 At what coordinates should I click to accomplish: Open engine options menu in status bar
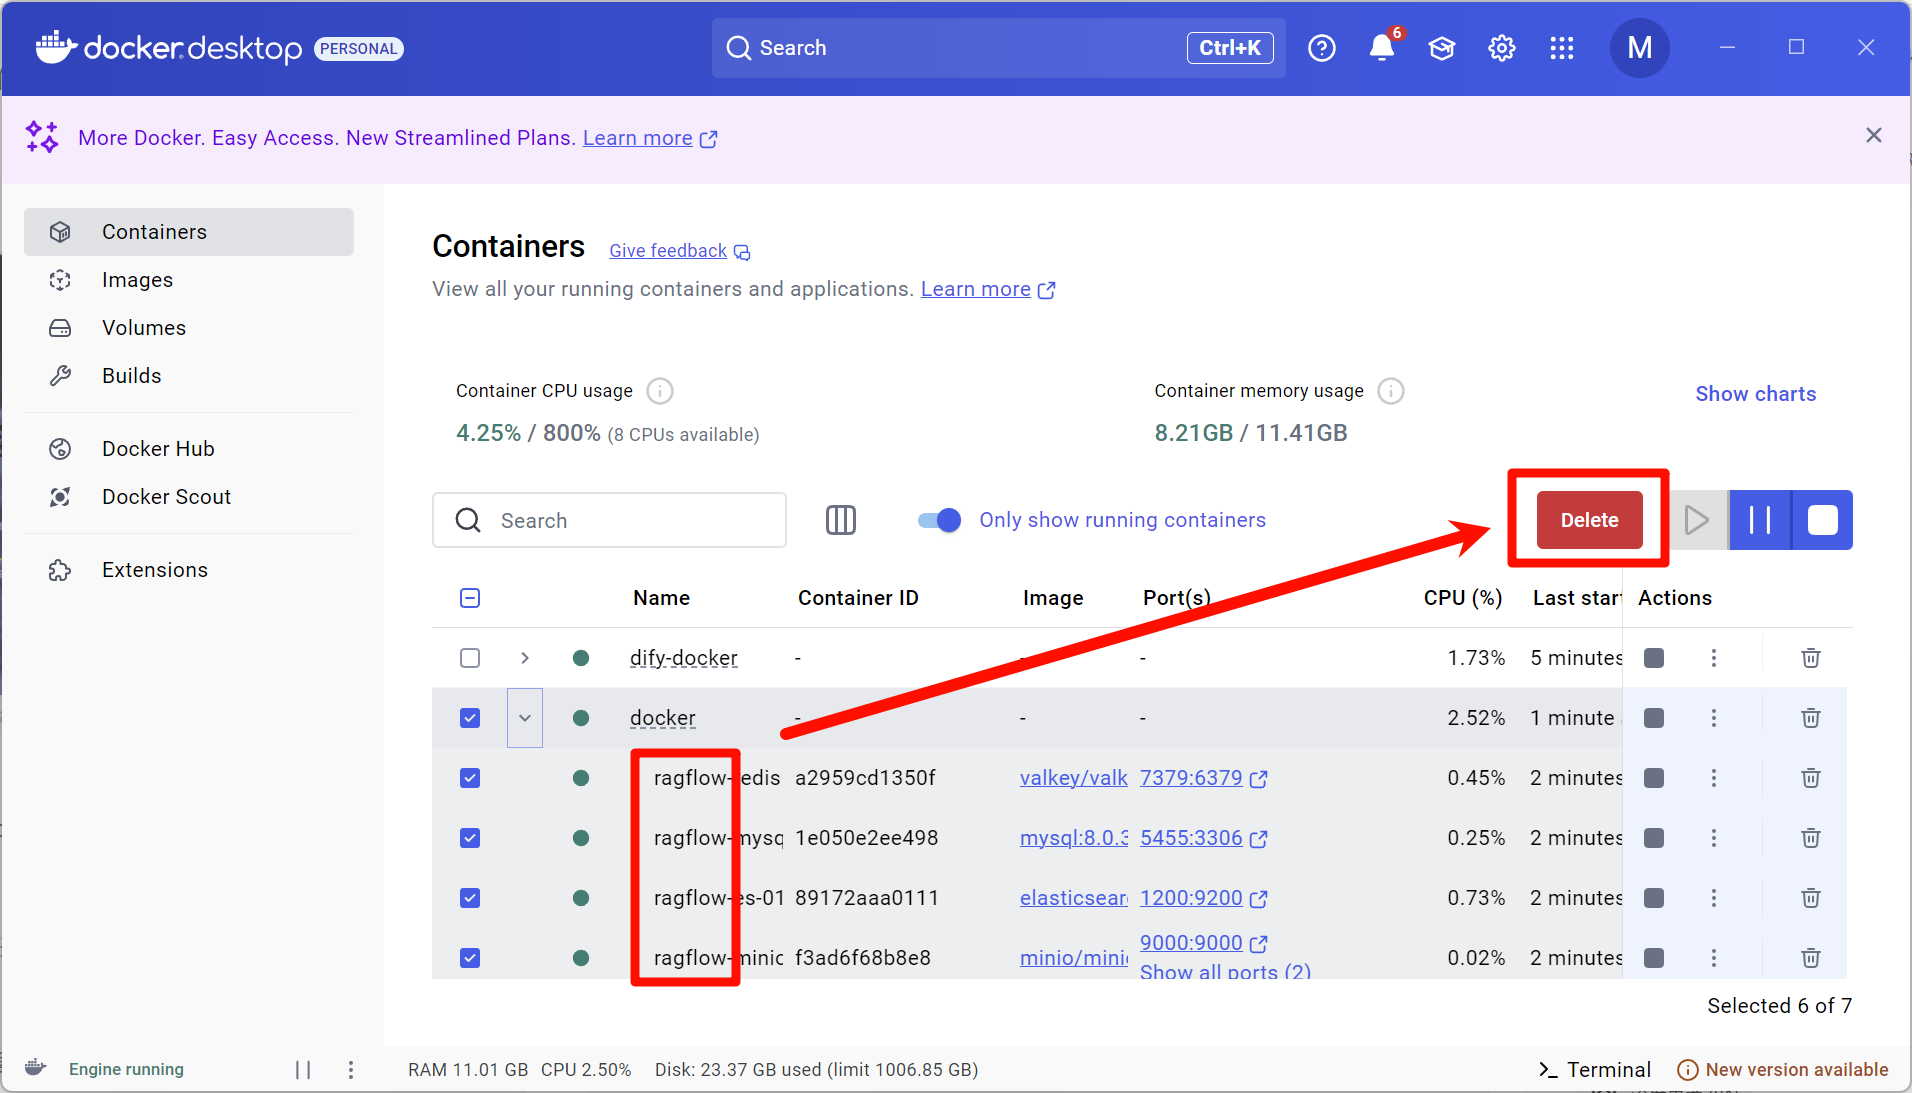point(351,1070)
